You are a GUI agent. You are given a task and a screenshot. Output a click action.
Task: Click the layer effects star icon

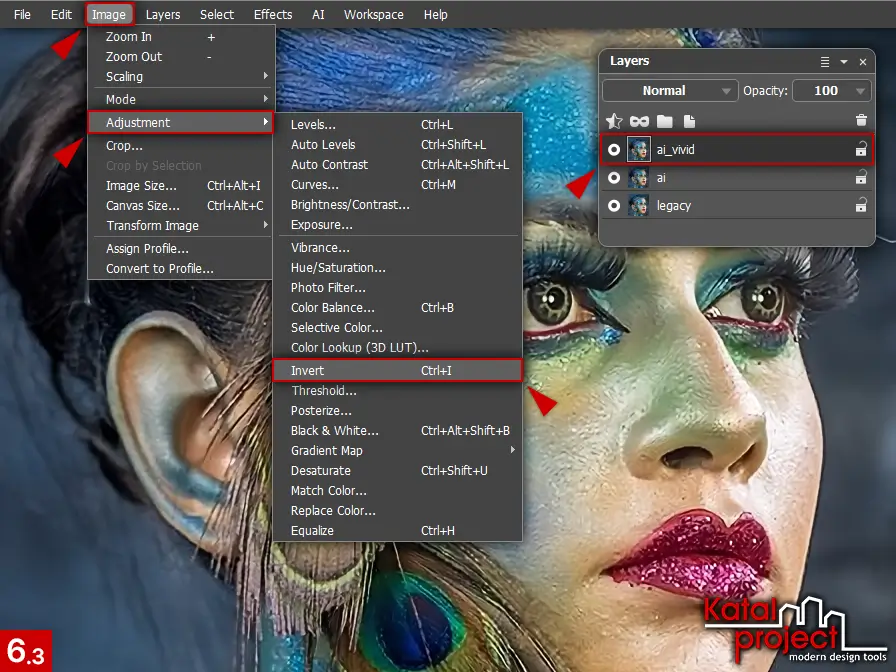click(615, 121)
